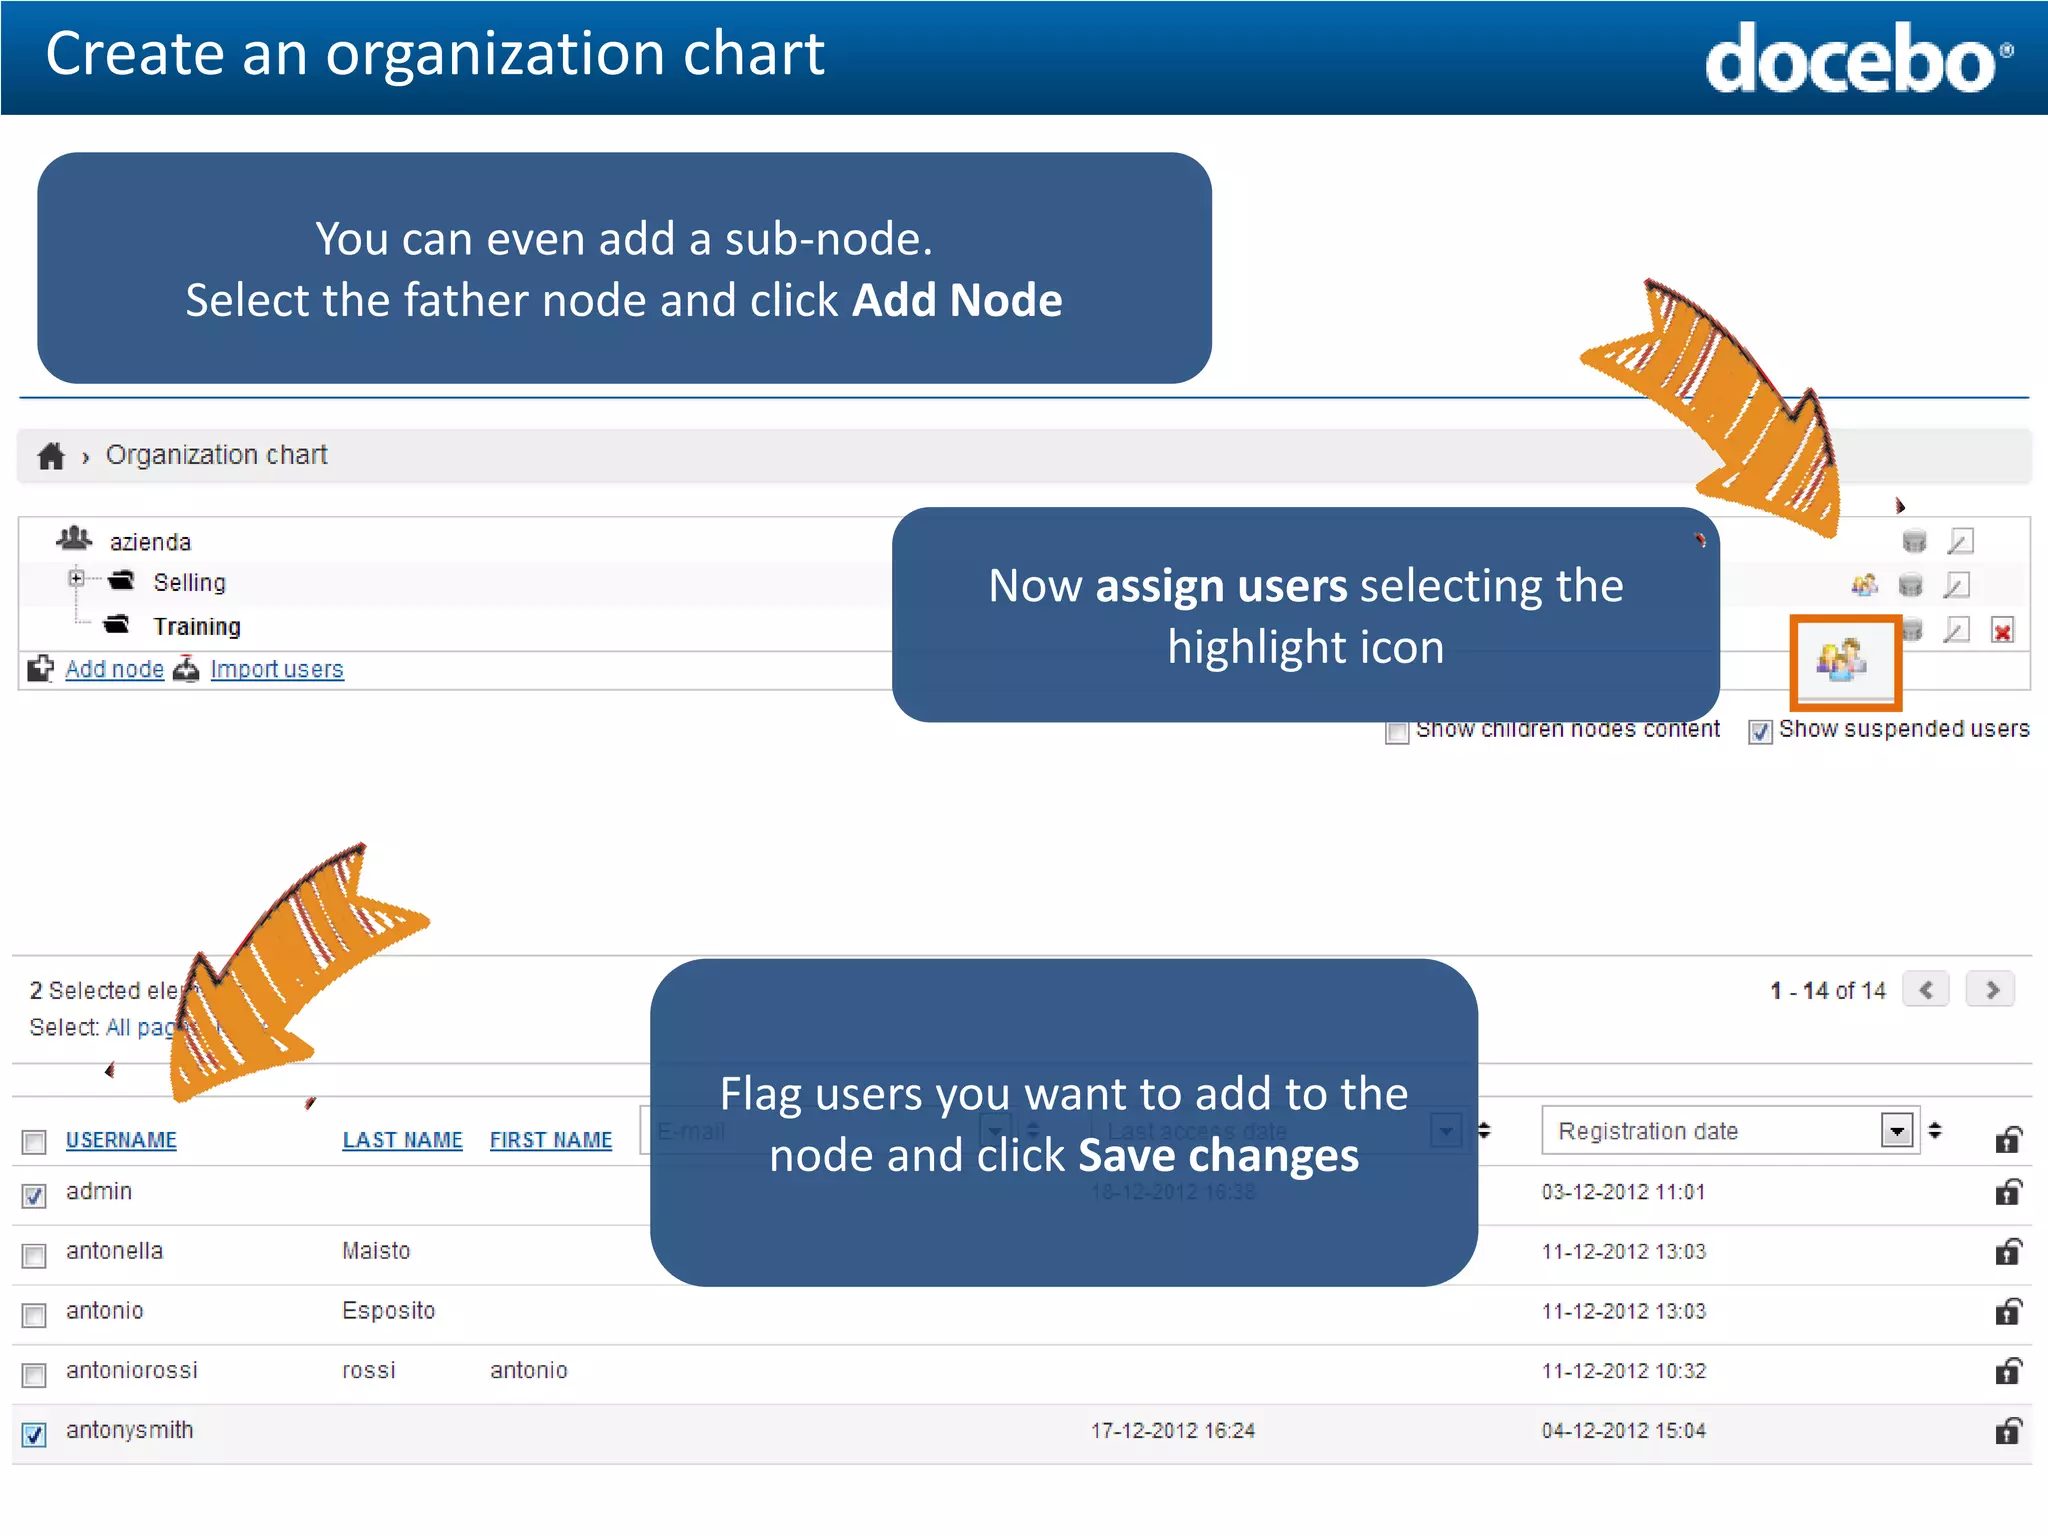Uncheck the admin user checkbox
The height and width of the screenshot is (1536, 2048).
(34, 1196)
